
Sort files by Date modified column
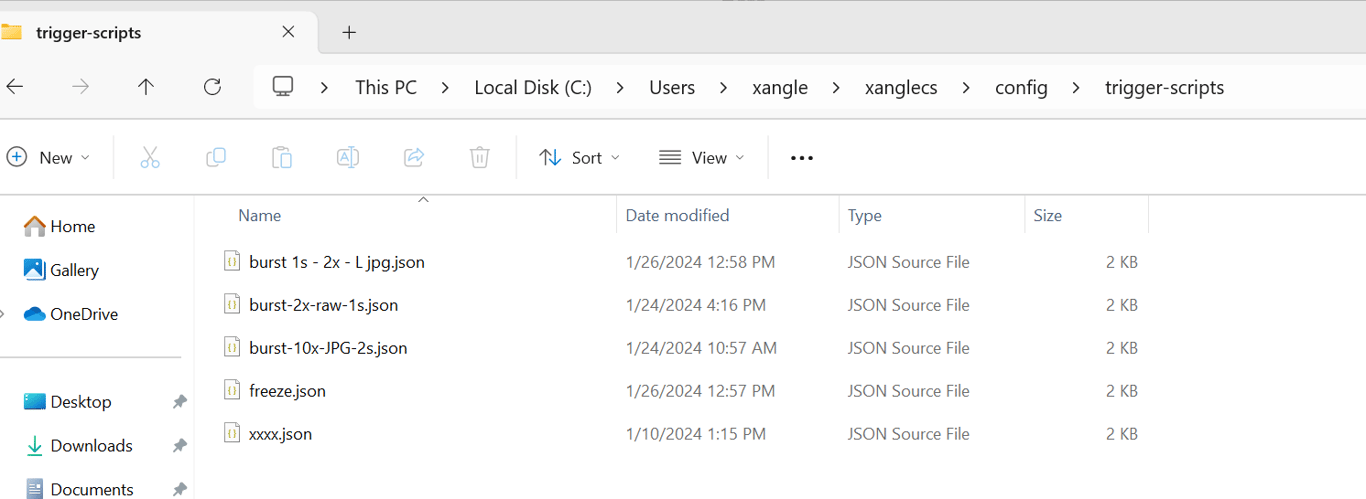click(677, 215)
